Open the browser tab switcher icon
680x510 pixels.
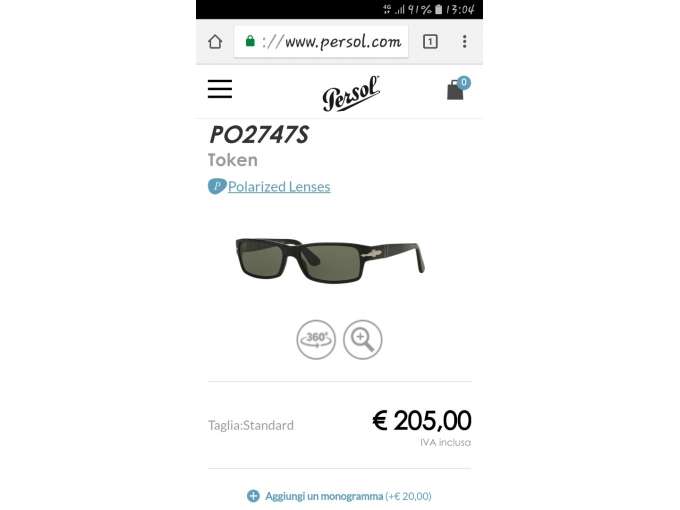click(430, 42)
